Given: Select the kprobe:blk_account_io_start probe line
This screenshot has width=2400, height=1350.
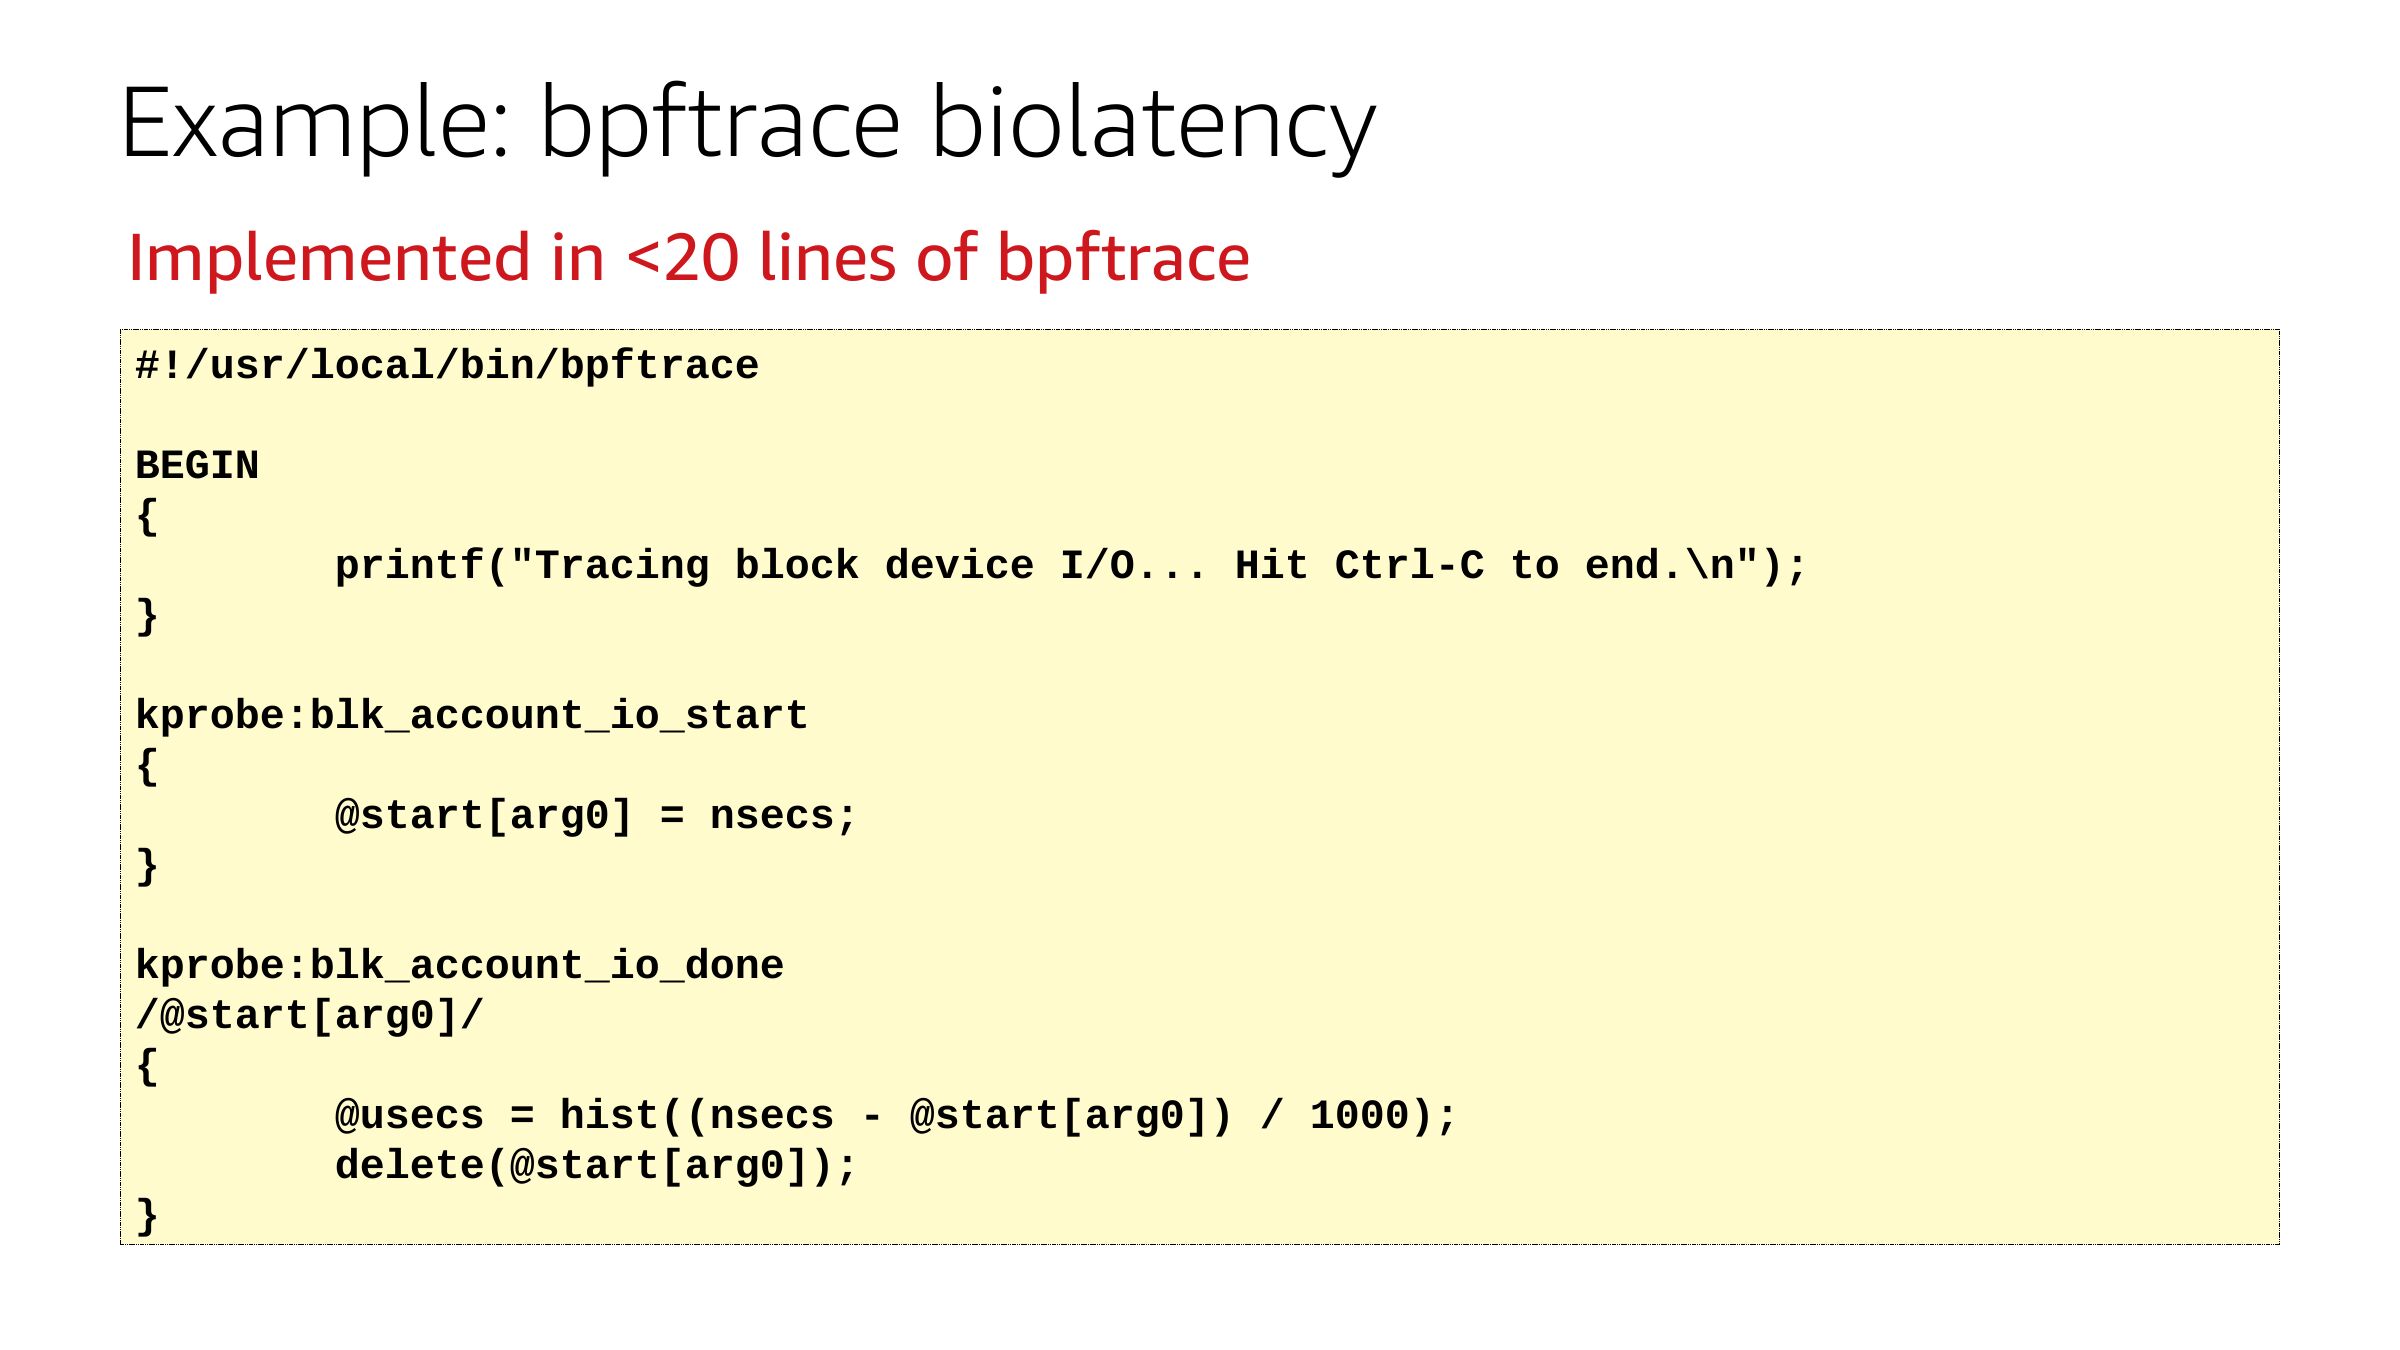Looking at the screenshot, I should click(x=471, y=716).
